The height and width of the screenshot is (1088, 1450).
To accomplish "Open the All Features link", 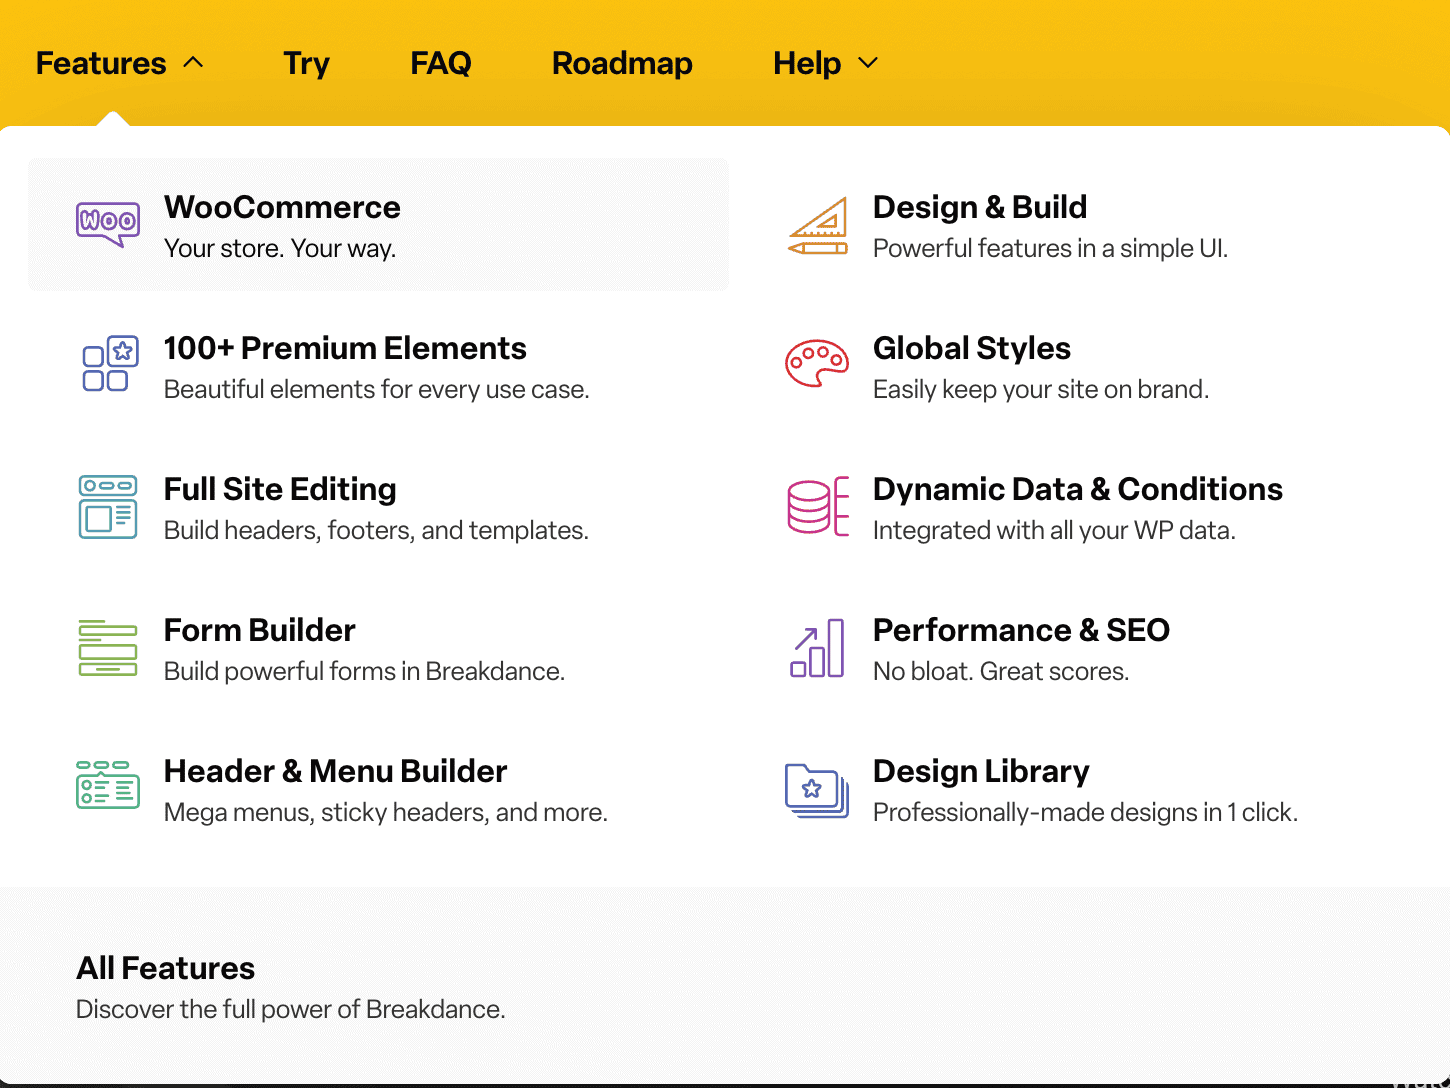I will pyautogui.click(x=166, y=968).
